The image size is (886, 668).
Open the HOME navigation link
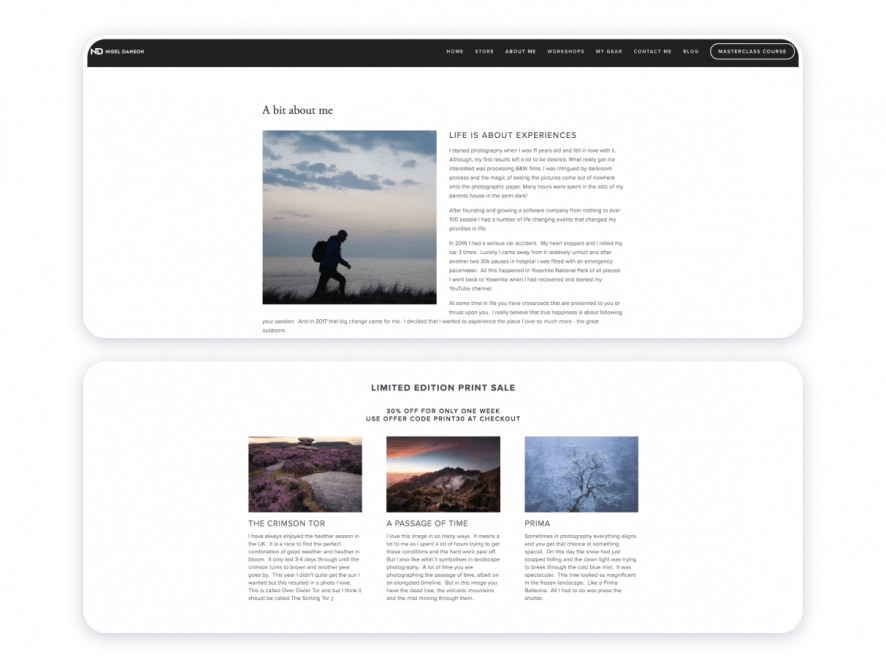click(453, 52)
